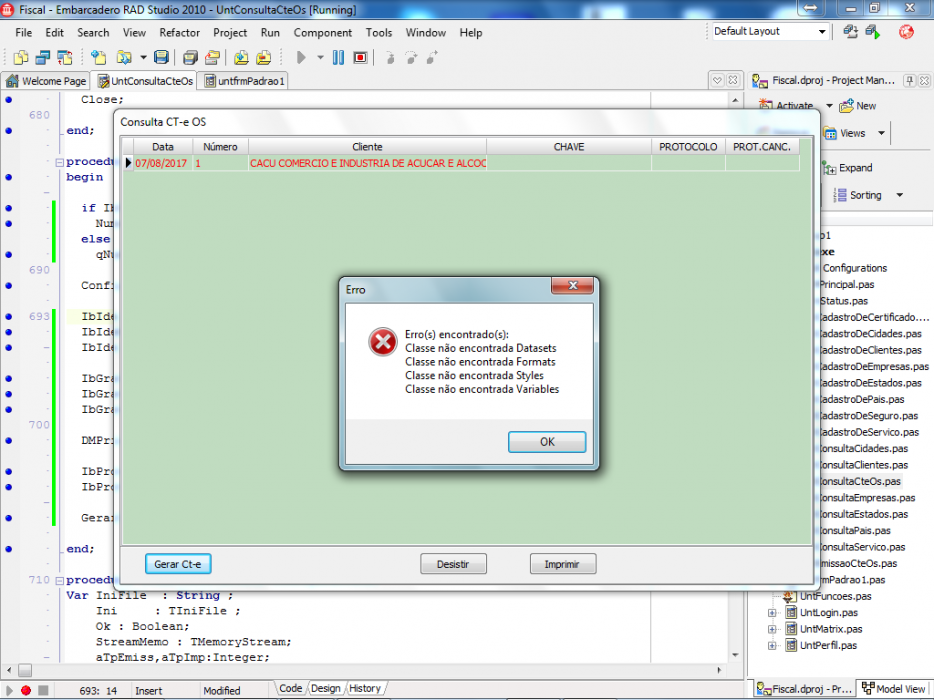Click the Save floppy disk icon

tap(161, 57)
